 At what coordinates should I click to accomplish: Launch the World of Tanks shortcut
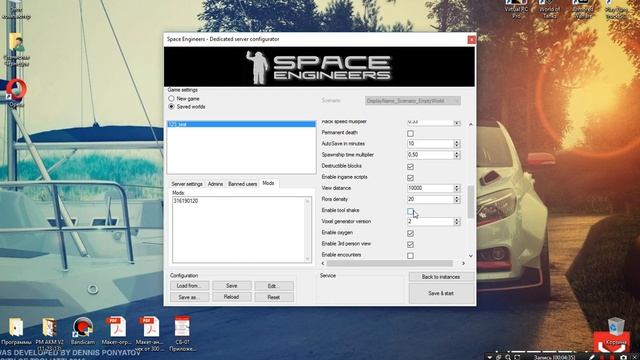549,8
